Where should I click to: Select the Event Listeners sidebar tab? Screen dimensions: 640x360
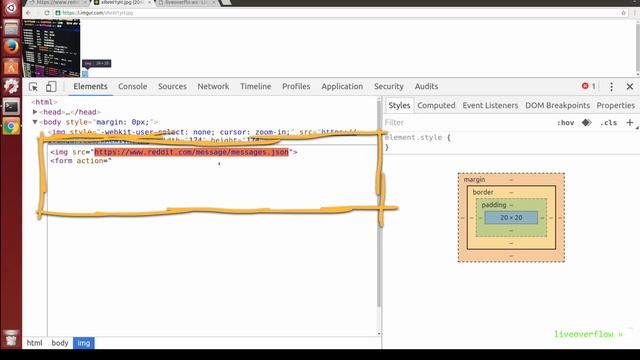point(490,105)
